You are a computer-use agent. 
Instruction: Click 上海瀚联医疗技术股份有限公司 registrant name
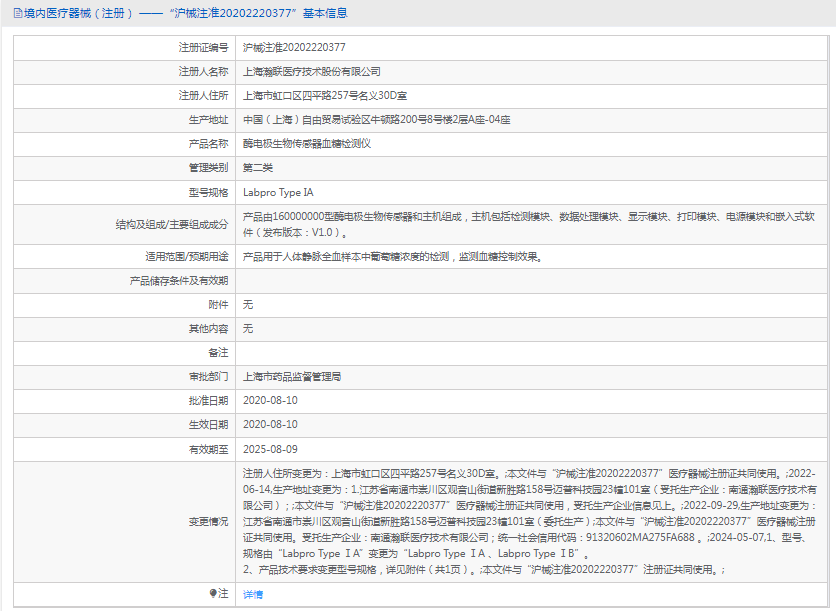click(312, 71)
